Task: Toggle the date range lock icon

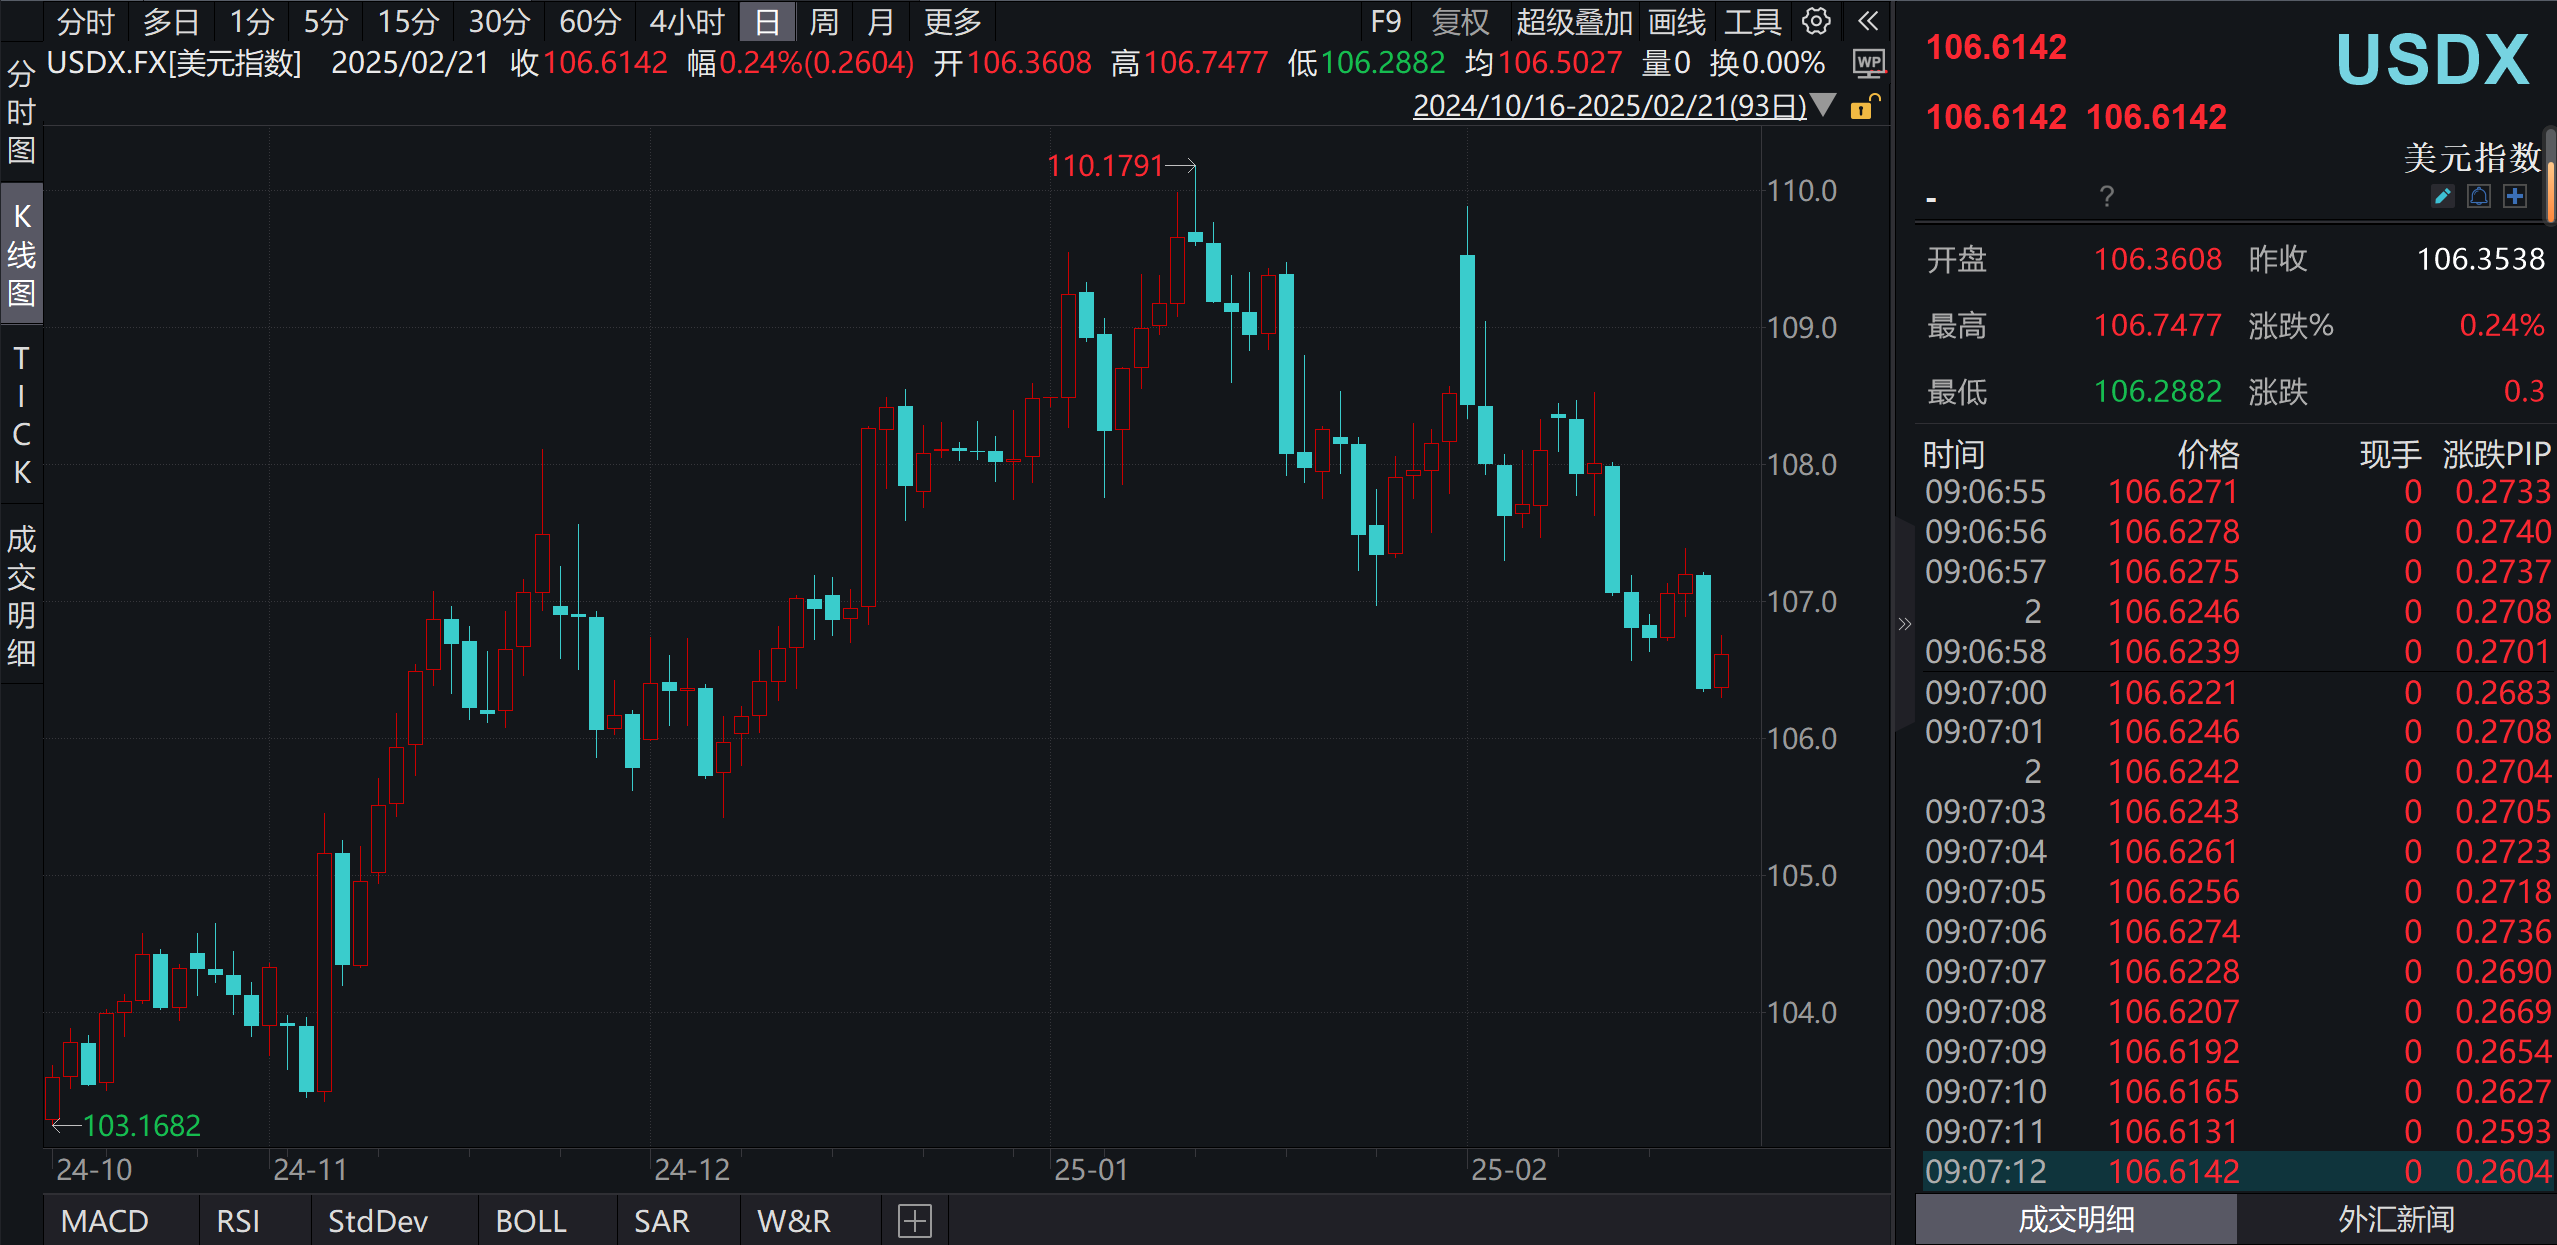Action: [1864, 106]
